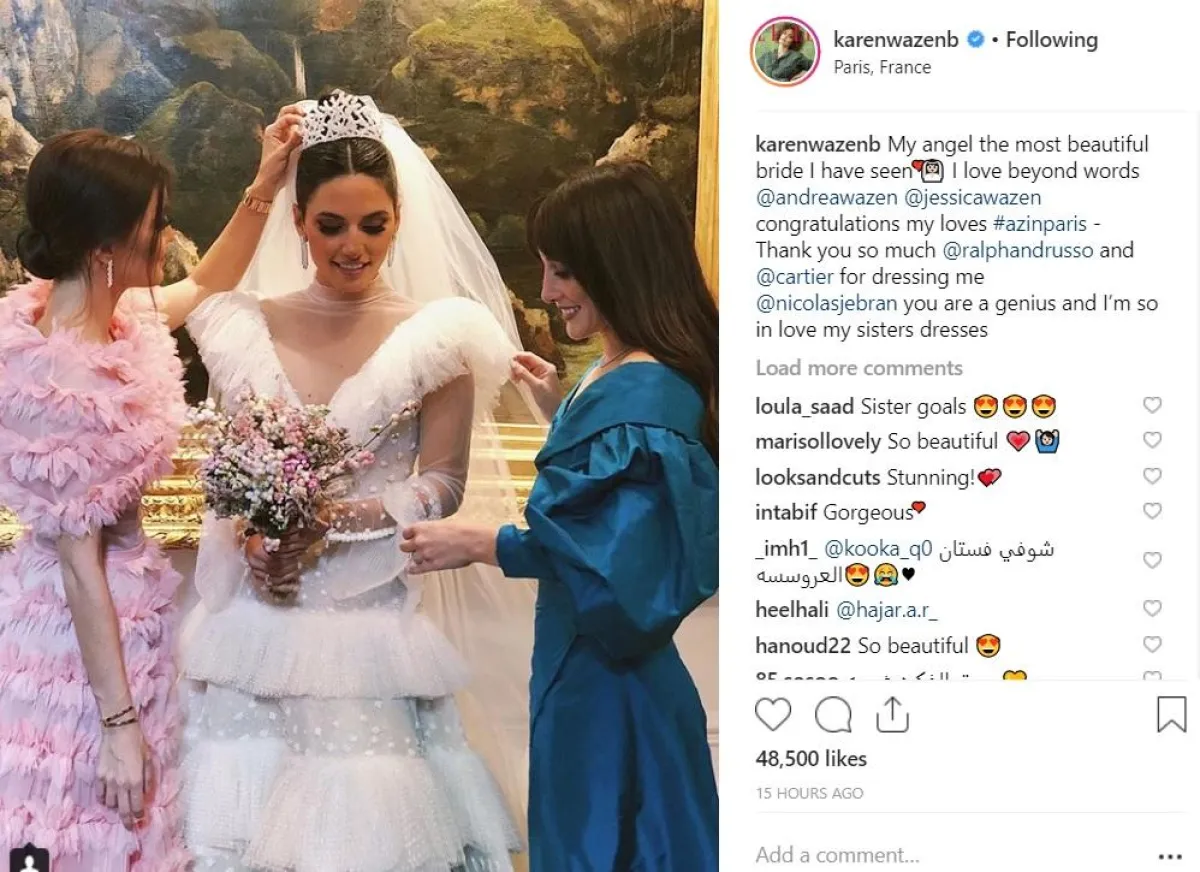Share the post using the share icon

(891, 714)
